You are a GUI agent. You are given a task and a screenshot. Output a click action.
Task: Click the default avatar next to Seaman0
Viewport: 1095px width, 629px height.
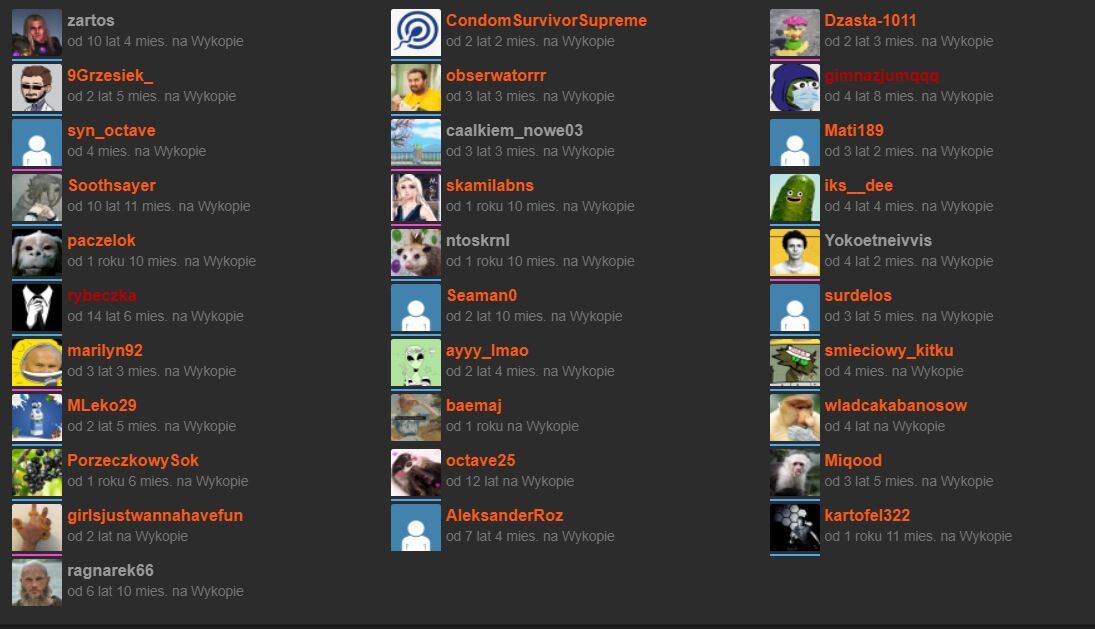click(x=415, y=308)
